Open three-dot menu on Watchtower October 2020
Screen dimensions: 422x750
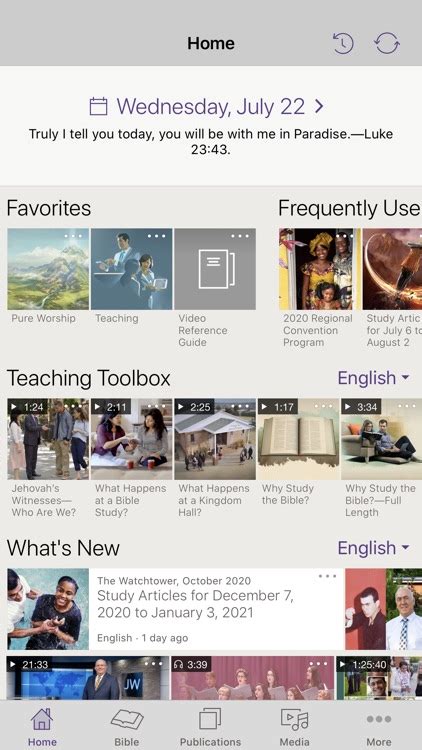click(327, 576)
